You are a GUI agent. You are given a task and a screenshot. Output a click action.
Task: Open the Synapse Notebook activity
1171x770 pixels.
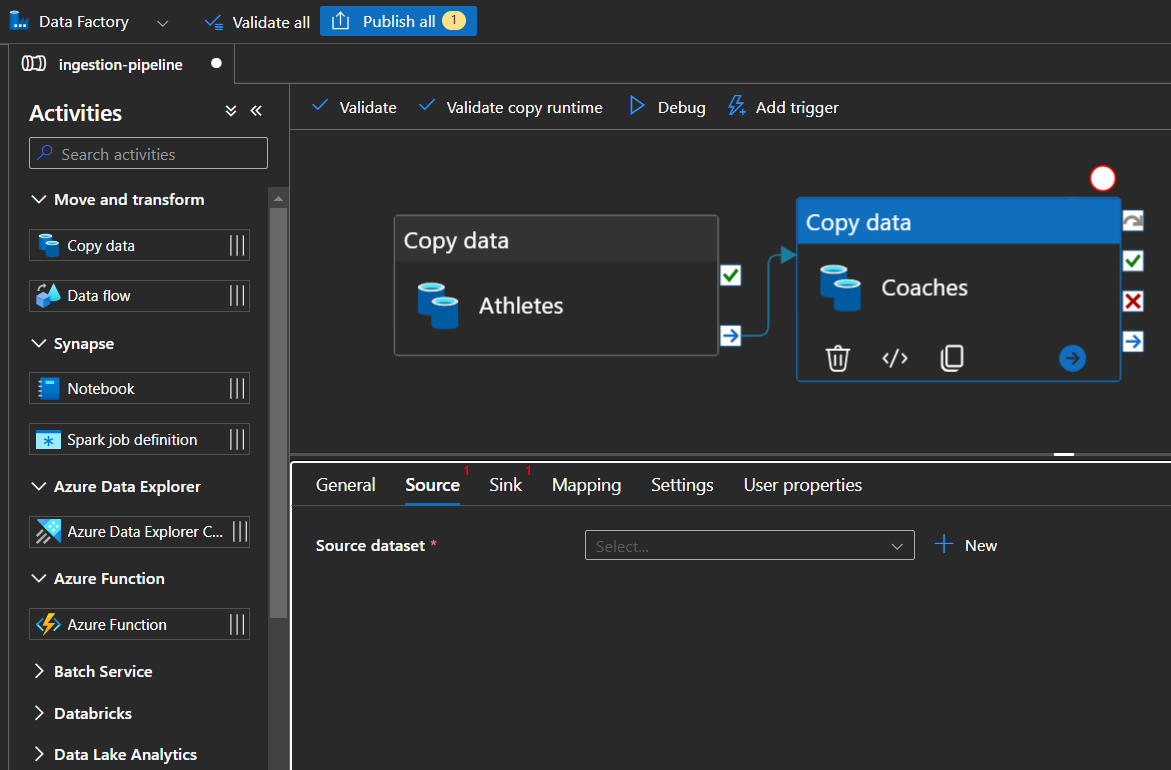tap(139, 388)
